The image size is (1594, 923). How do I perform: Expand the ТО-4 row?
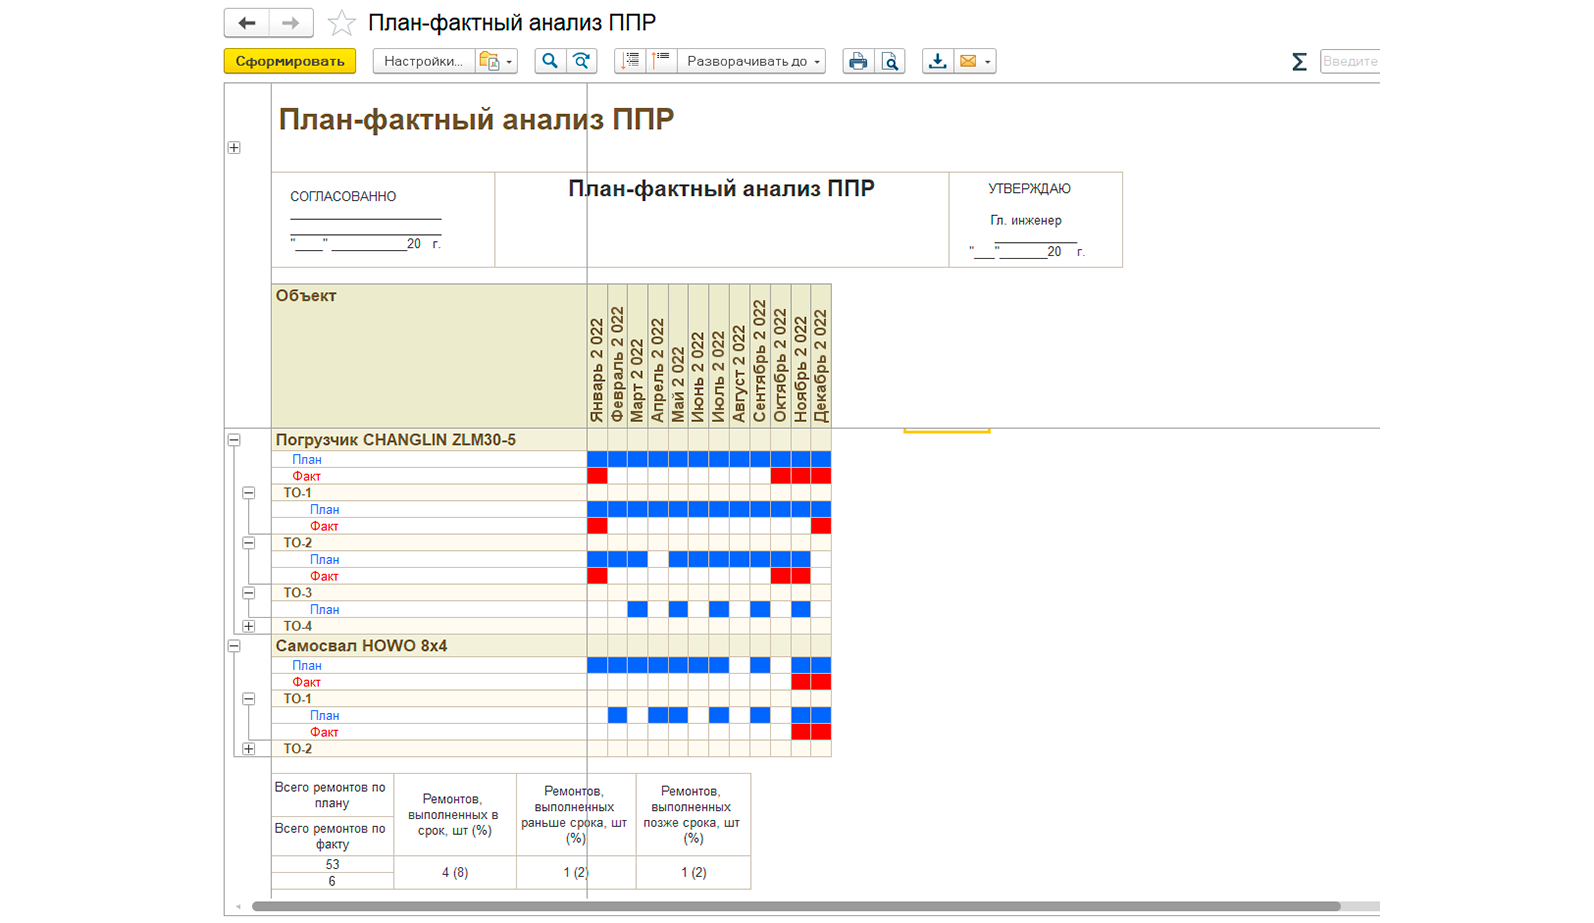pos(249,626)
